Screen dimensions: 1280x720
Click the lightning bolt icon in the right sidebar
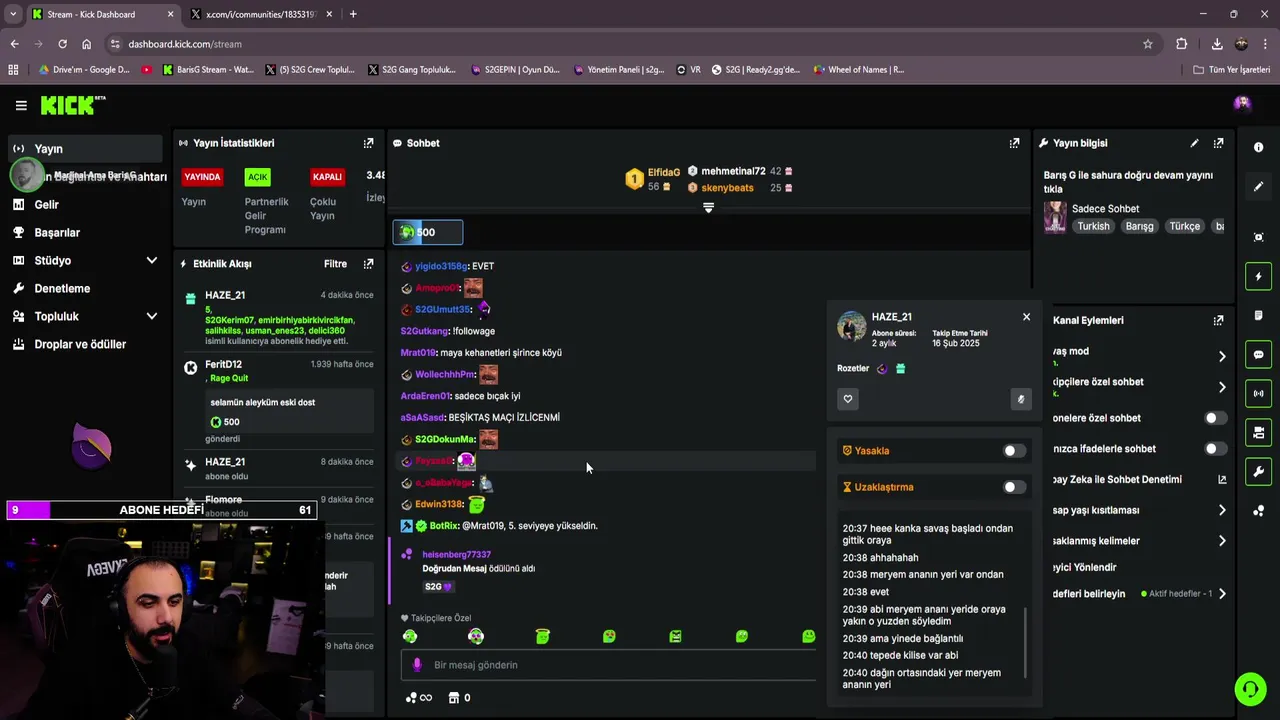coord(1258,276)
